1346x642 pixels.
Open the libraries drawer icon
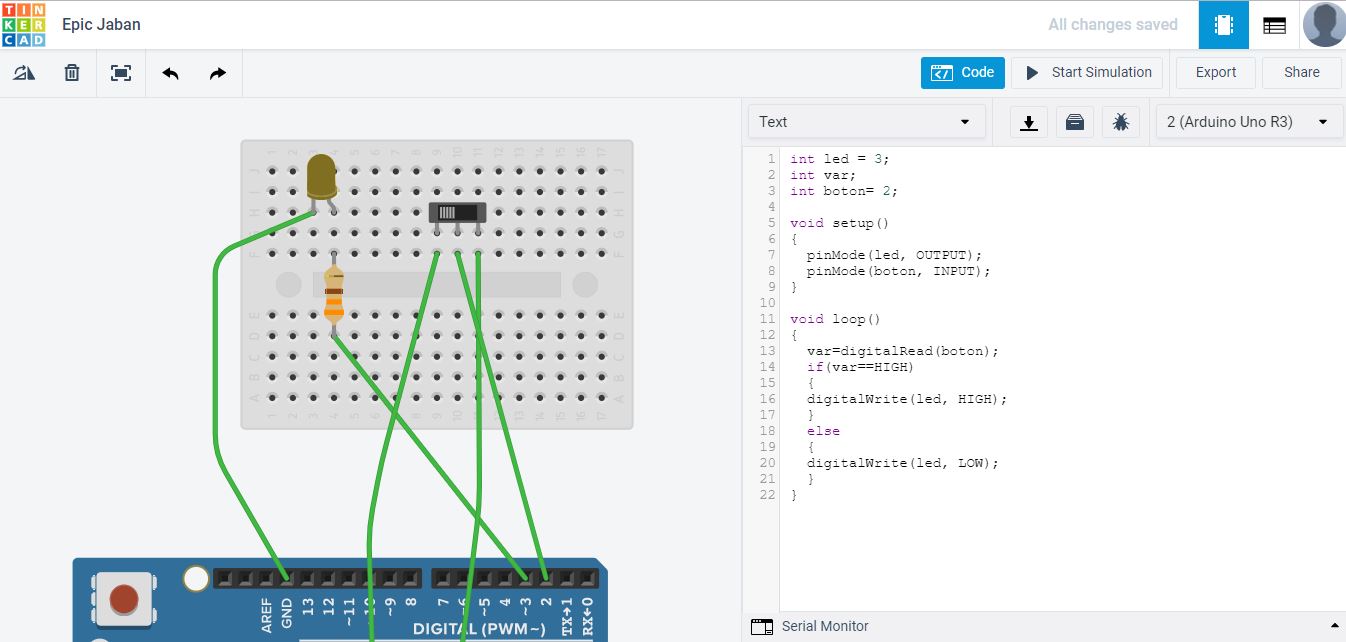point(1074,122)
